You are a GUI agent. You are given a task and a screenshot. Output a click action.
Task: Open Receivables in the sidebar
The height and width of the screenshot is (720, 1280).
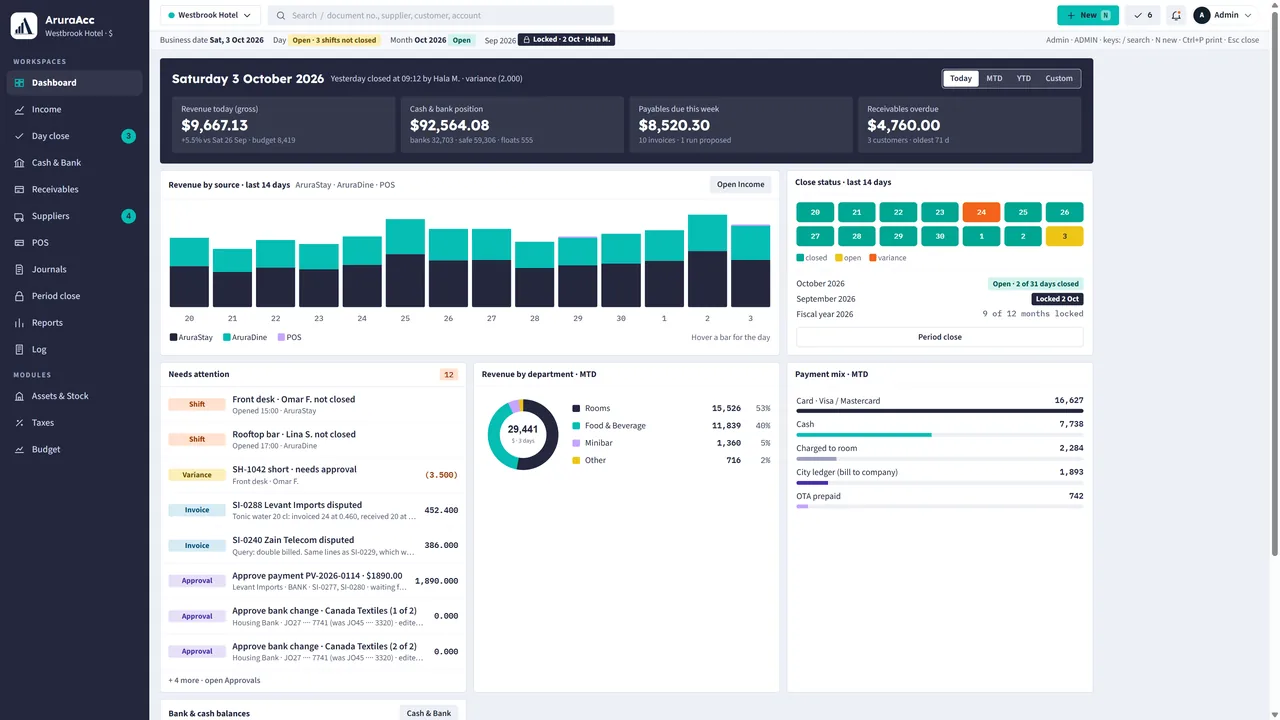[x=74, y=189]
